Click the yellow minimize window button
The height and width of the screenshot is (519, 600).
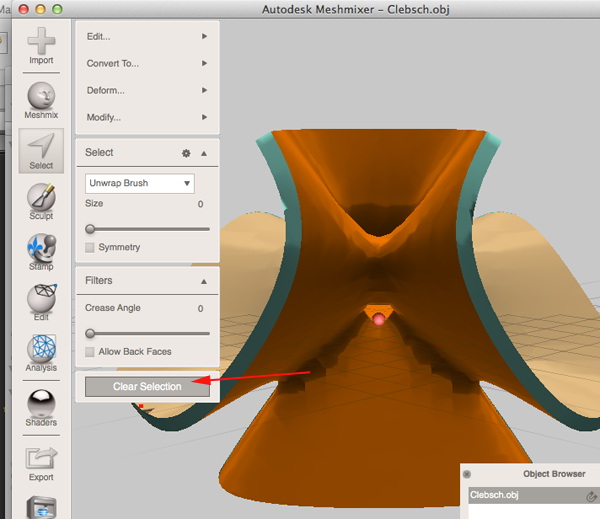40,9
